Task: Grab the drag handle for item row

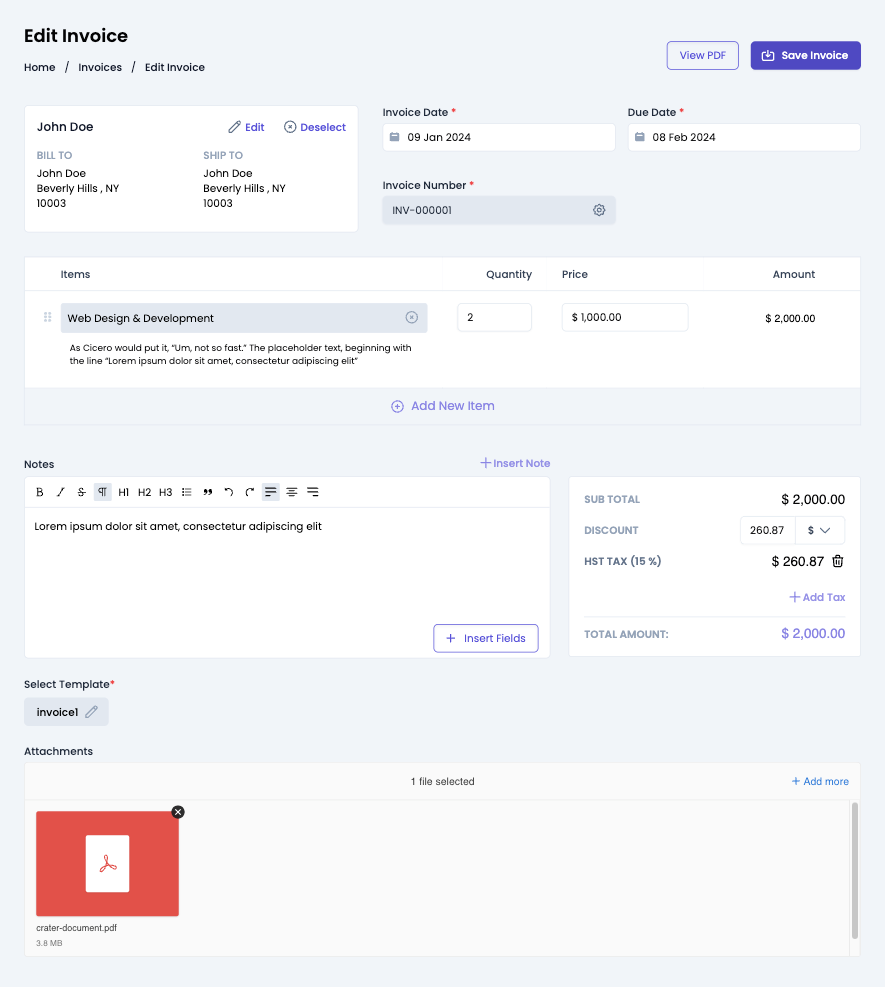Action: tap(47, 317)
